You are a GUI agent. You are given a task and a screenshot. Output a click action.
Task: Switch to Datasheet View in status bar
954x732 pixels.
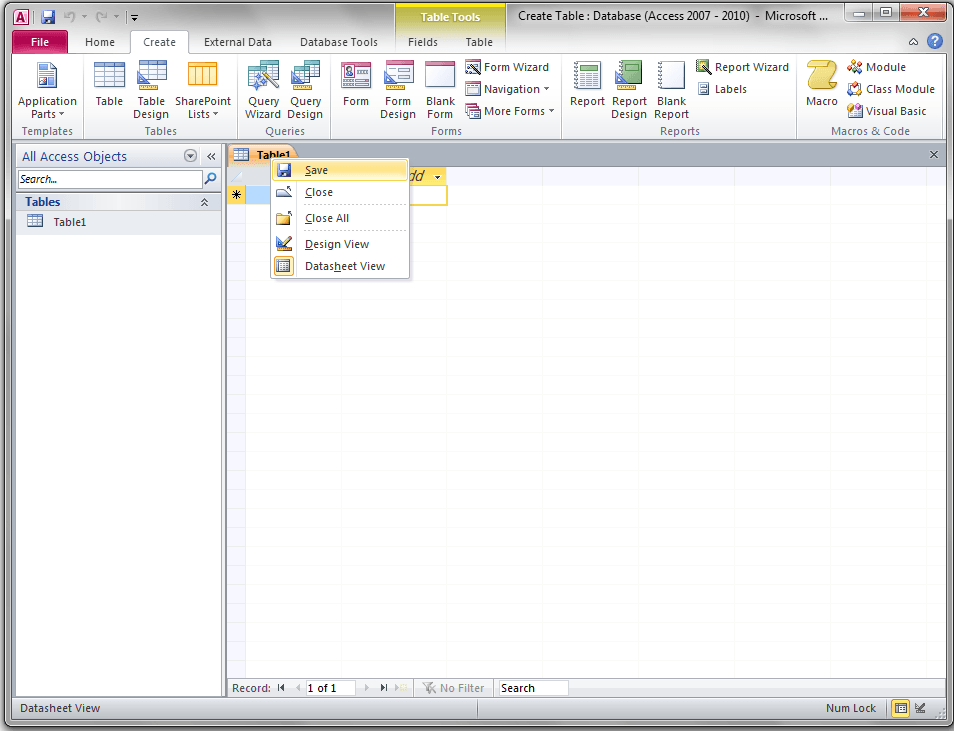click(x=901, y=708)
